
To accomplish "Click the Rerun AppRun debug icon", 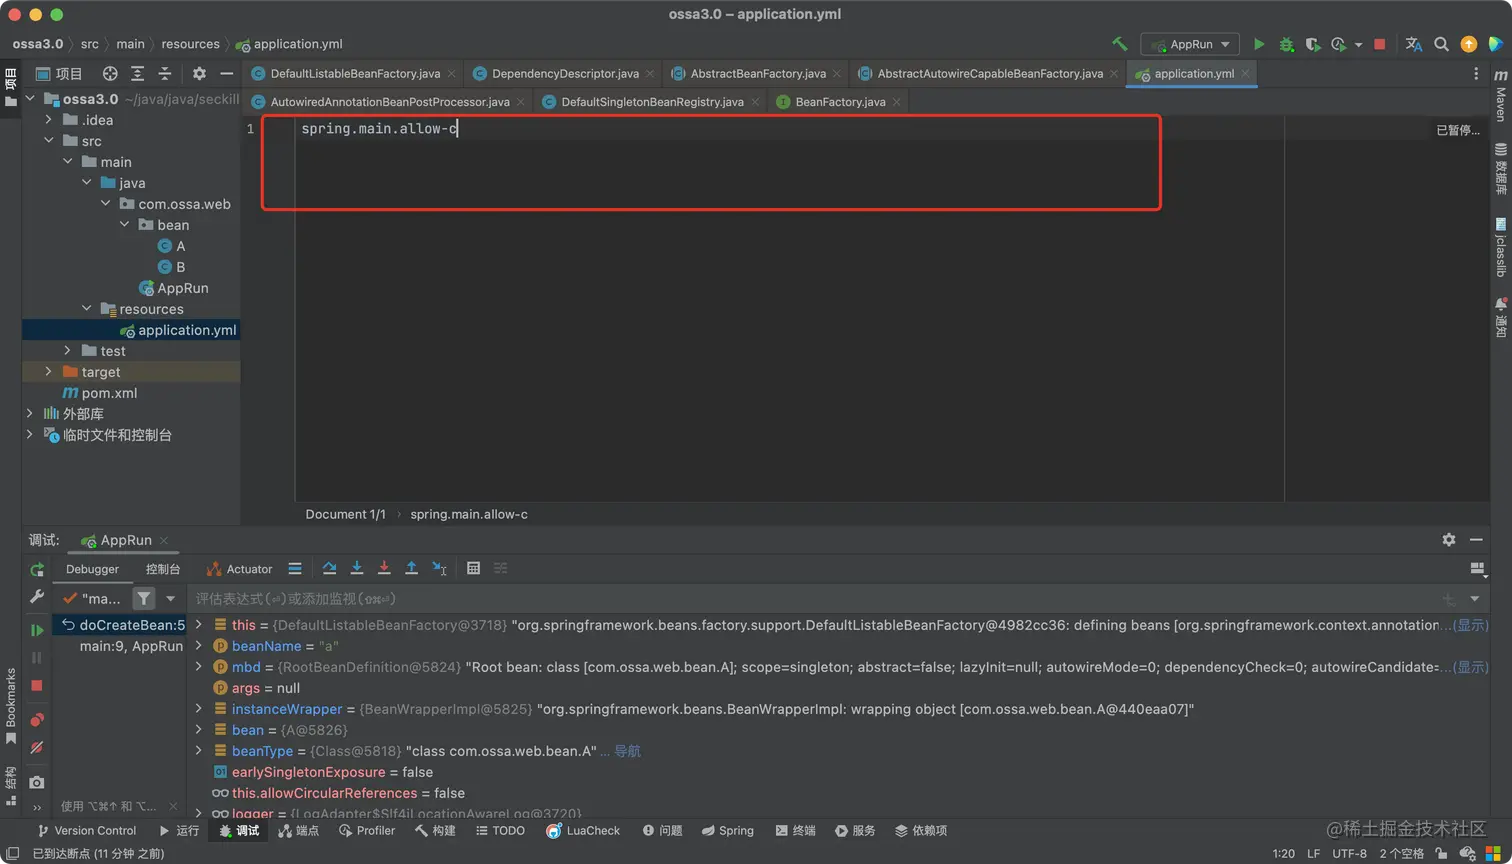I will pos(37,570).
